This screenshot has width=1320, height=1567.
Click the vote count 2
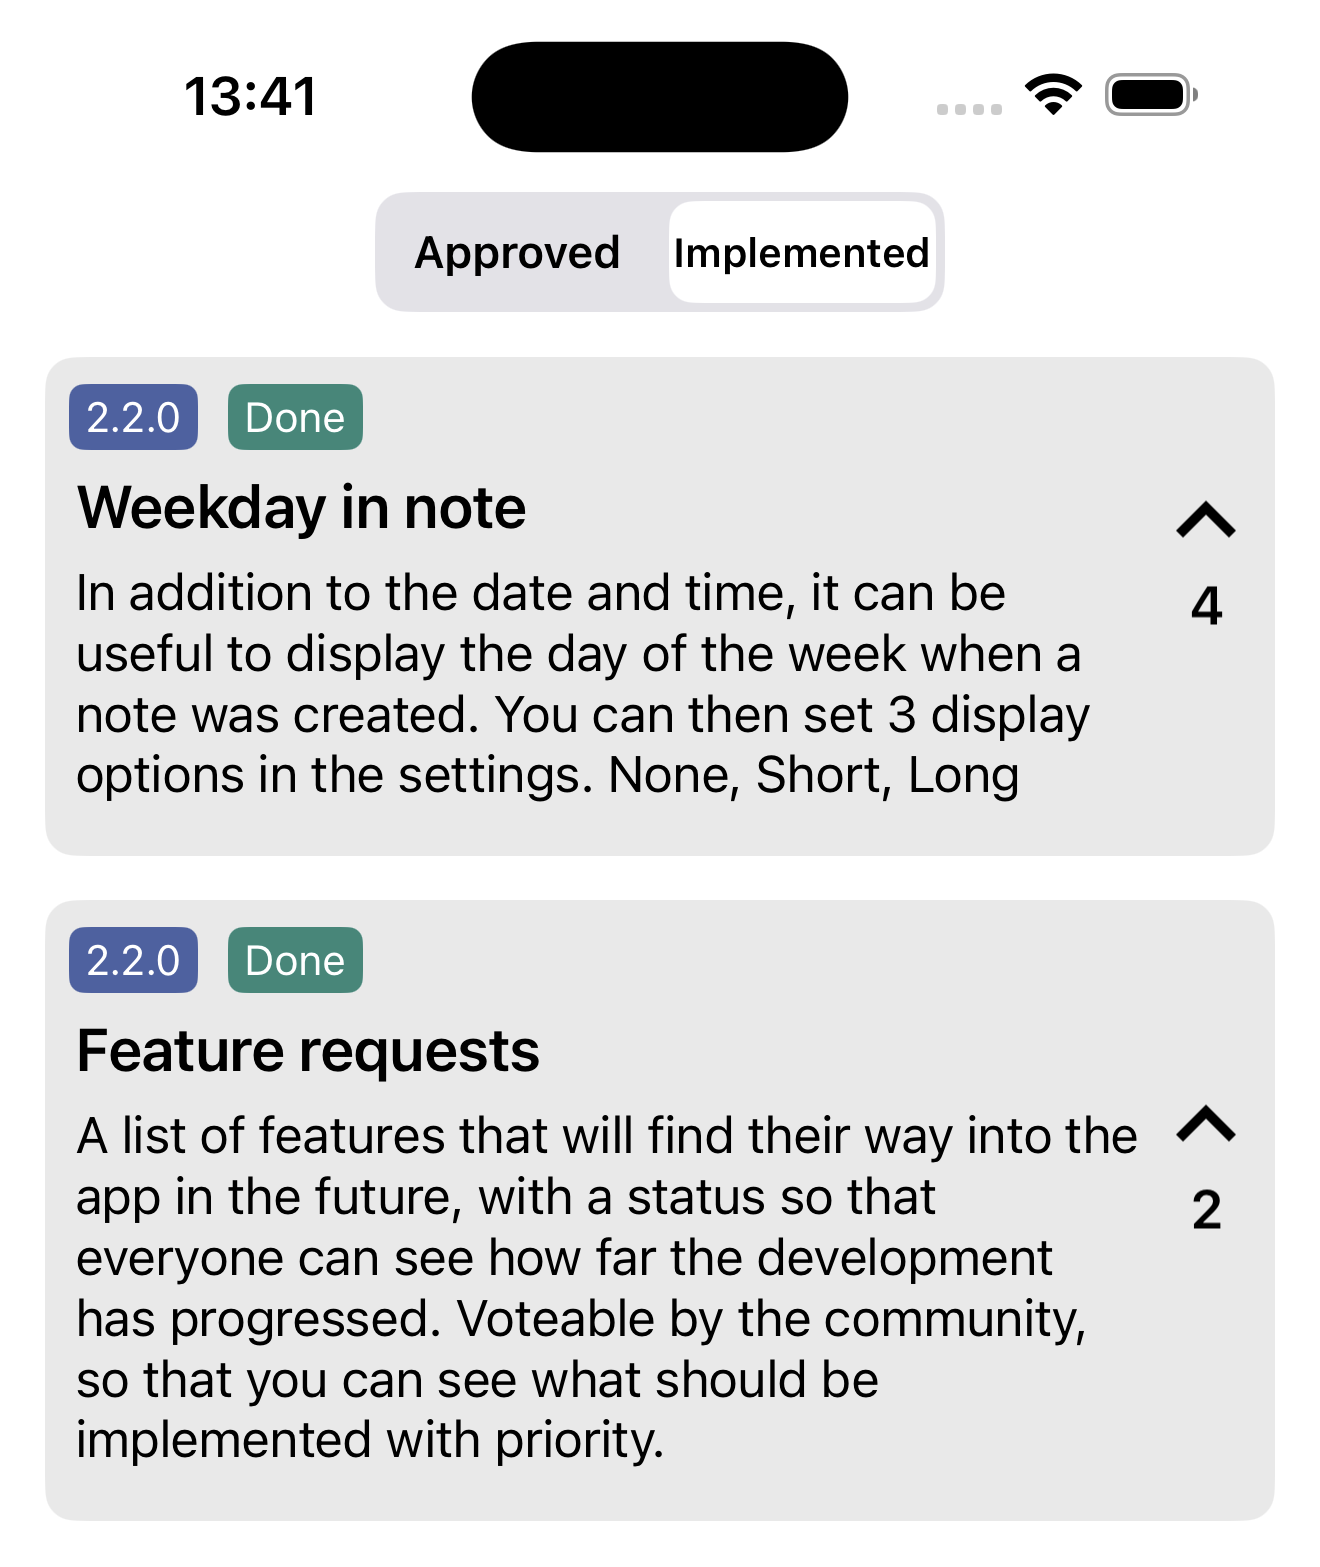coord(1206,1210)
